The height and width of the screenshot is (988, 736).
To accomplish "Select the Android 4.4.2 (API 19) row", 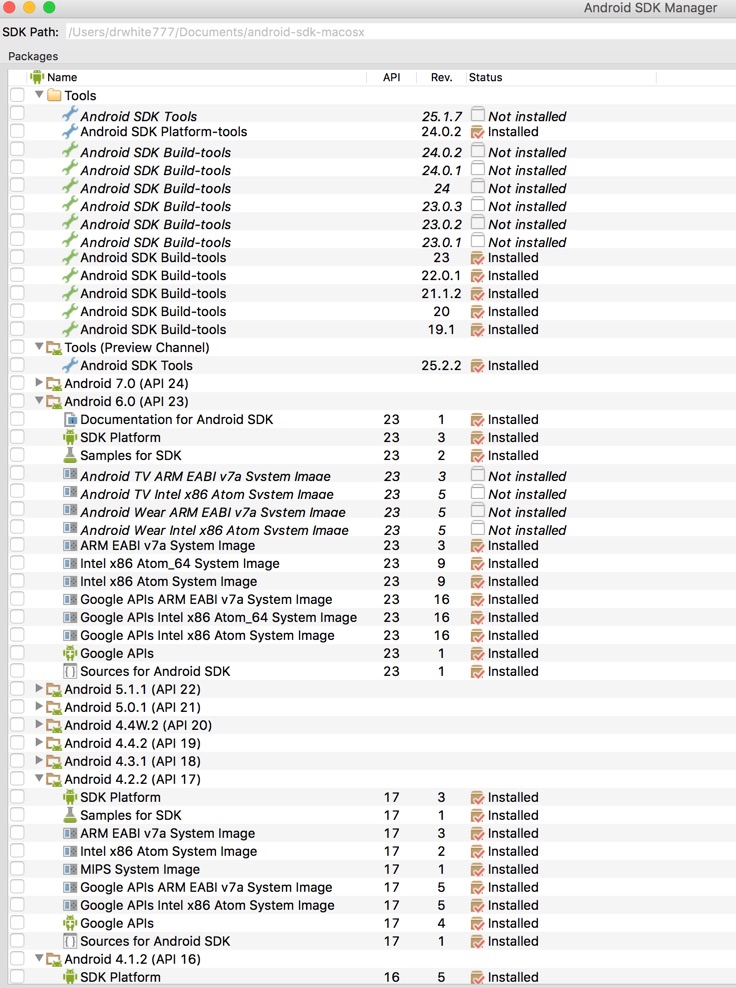I will pos(372,744).
